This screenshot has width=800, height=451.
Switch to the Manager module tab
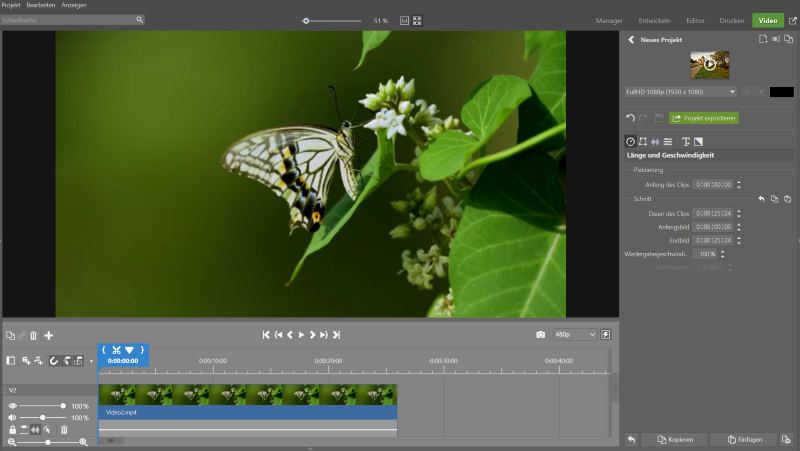(609, 20)
